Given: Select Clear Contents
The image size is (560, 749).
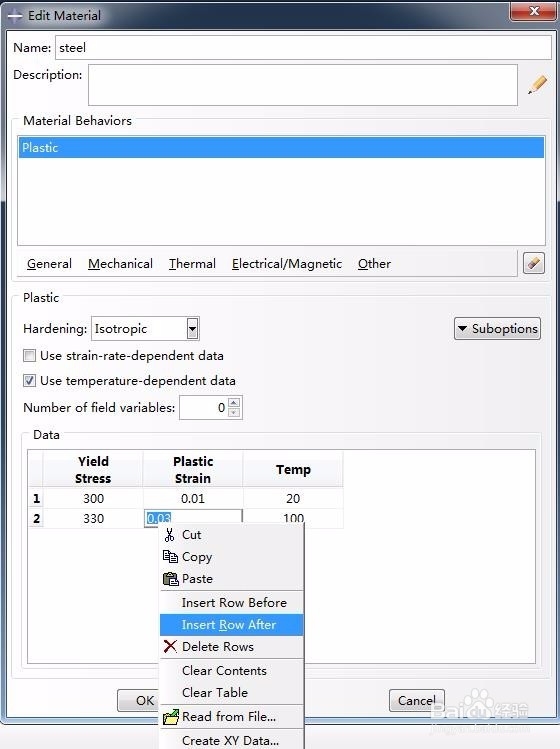Looking at the screenshot, I should pos(232,671).
